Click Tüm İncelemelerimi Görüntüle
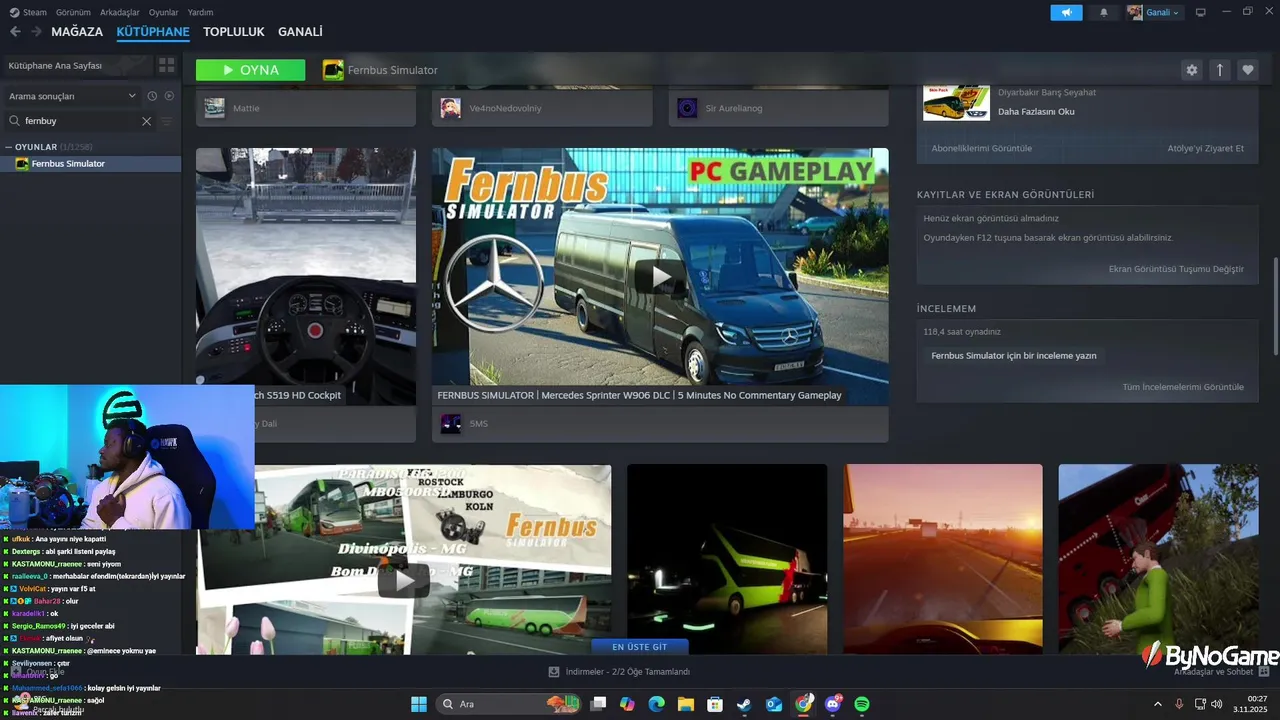 click(x=1183, y=387)
